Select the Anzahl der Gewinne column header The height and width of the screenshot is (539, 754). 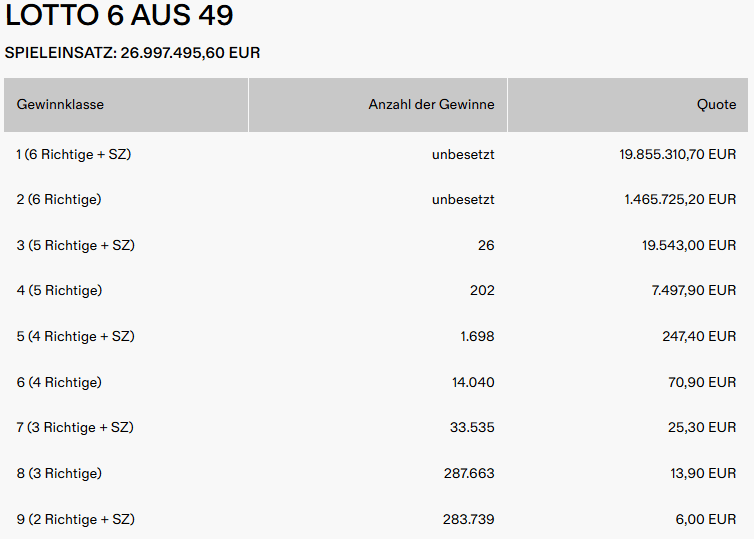[431, 104]
